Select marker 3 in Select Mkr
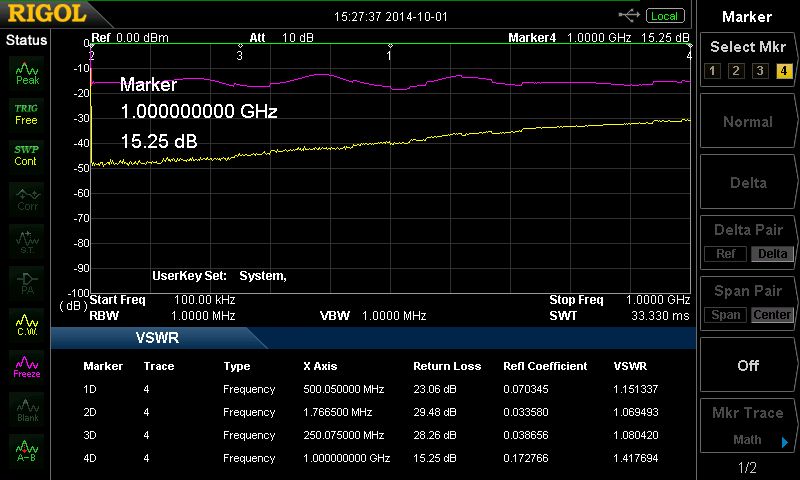800x480 pixels. (760, 70)
